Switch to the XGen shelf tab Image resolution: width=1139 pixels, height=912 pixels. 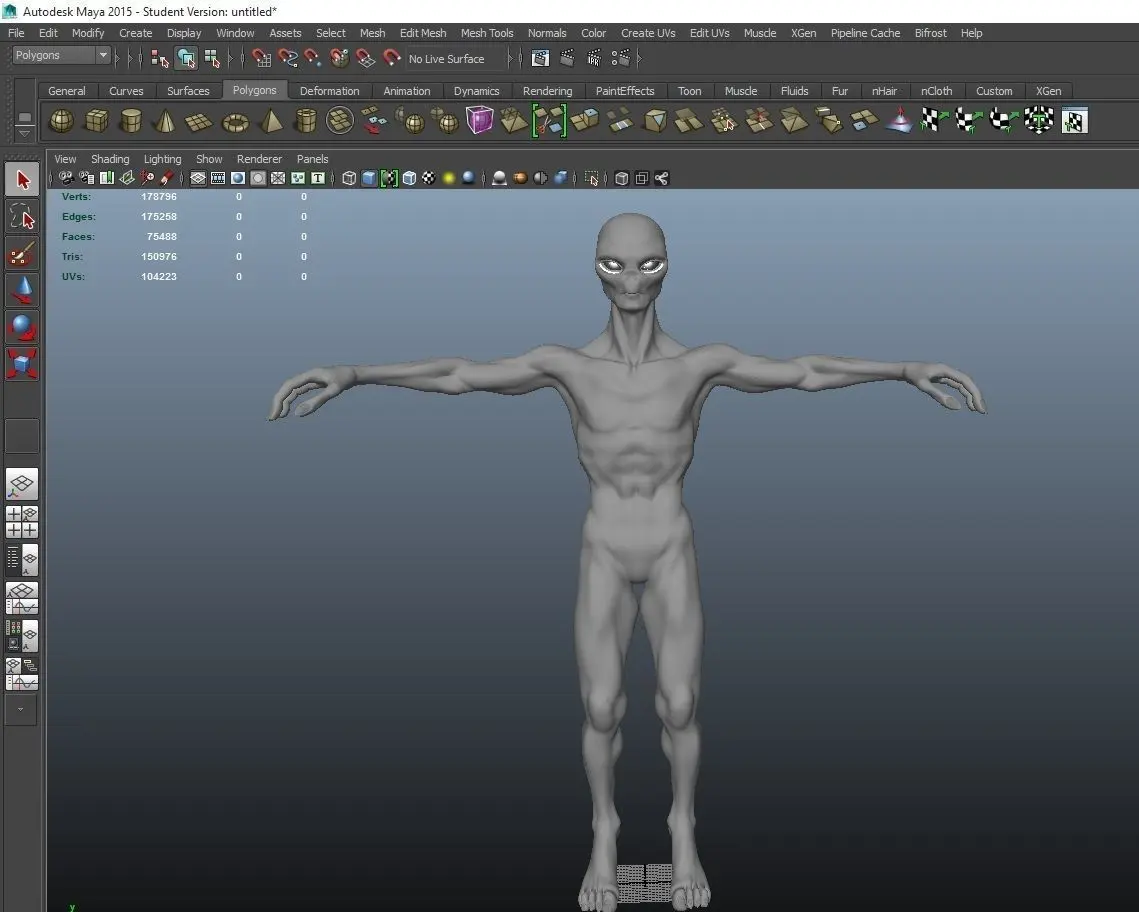(1047, 91)
